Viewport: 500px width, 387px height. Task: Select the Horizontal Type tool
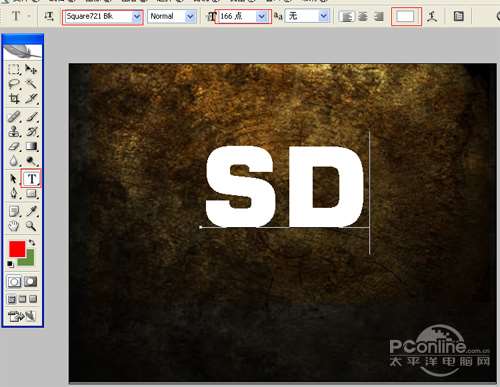pos(31,179)
